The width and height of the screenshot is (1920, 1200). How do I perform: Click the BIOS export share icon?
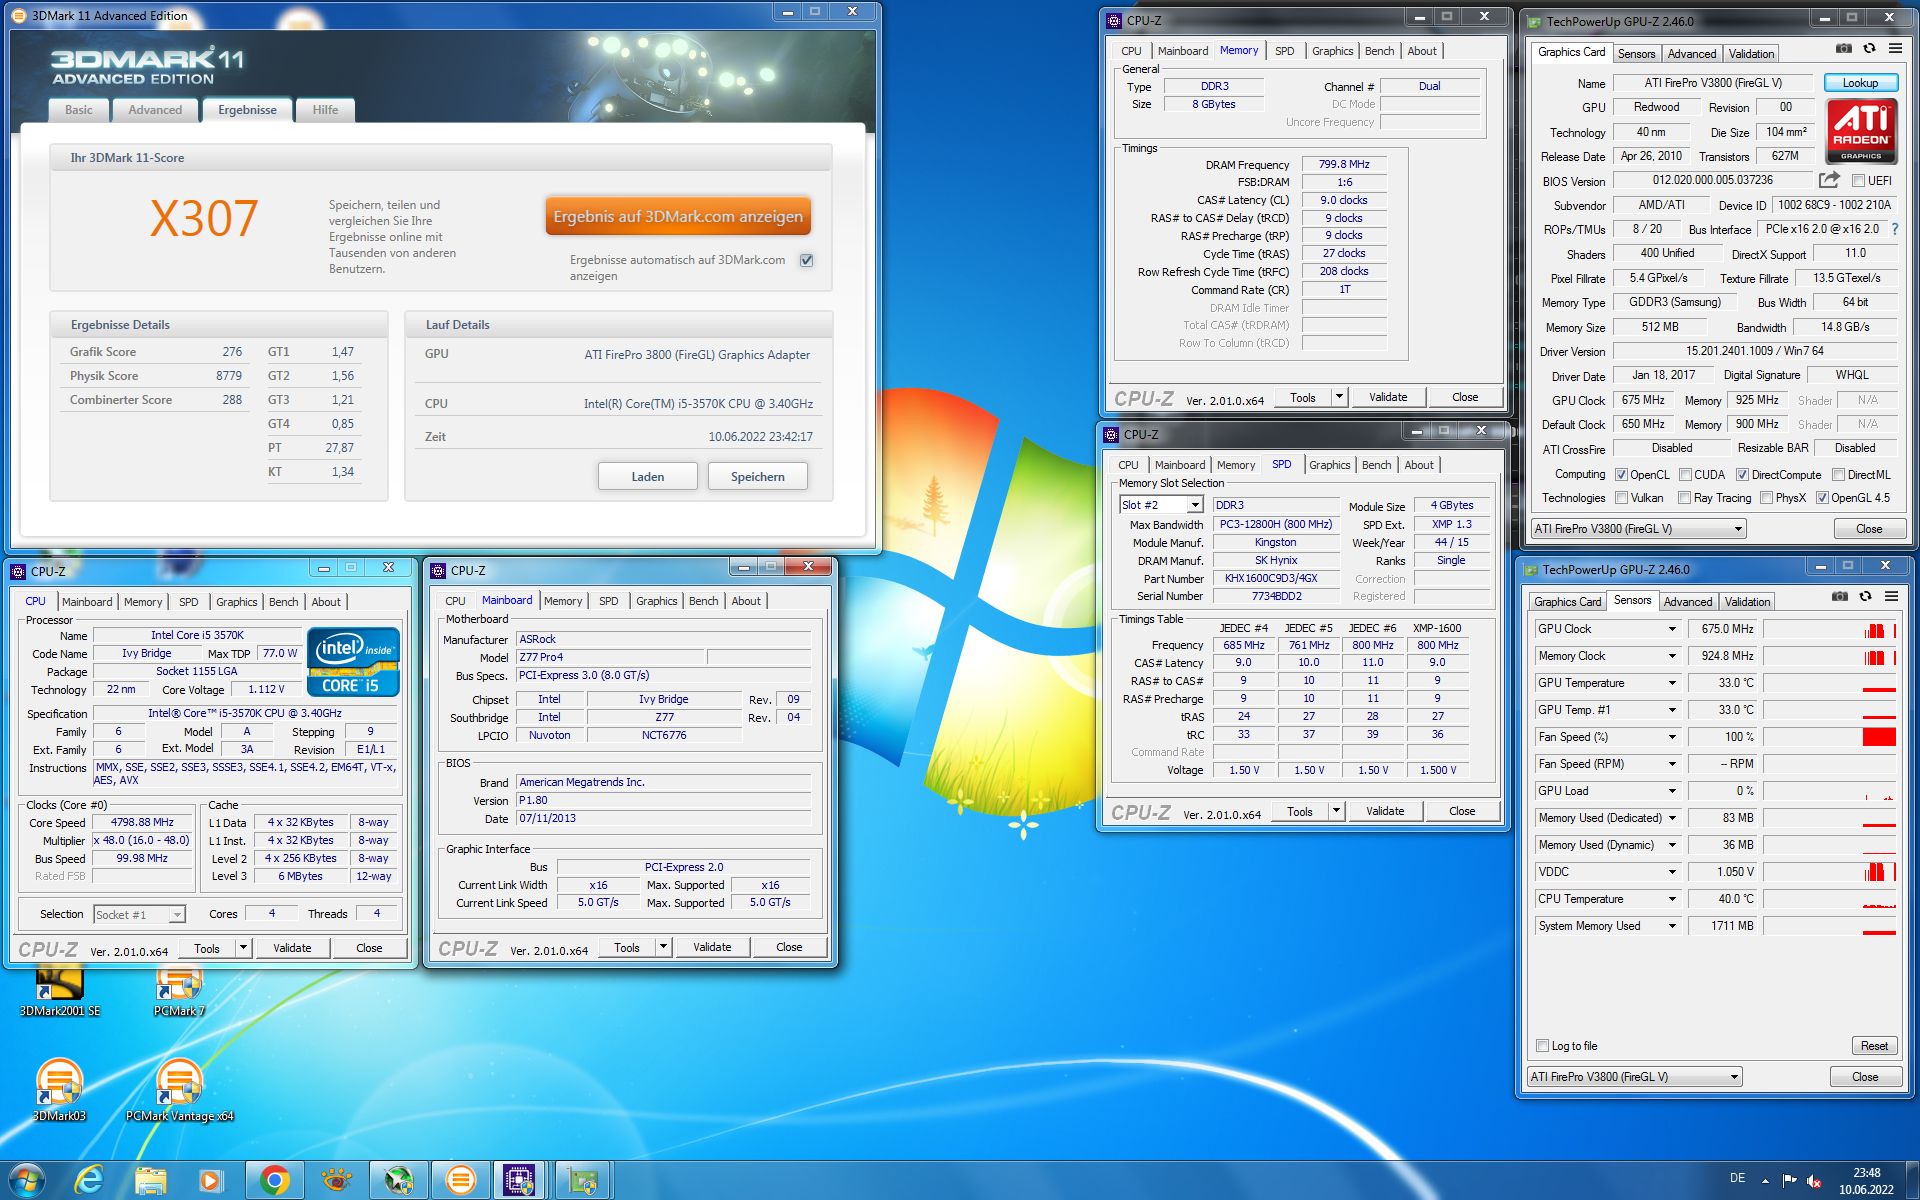[1829, 180]
